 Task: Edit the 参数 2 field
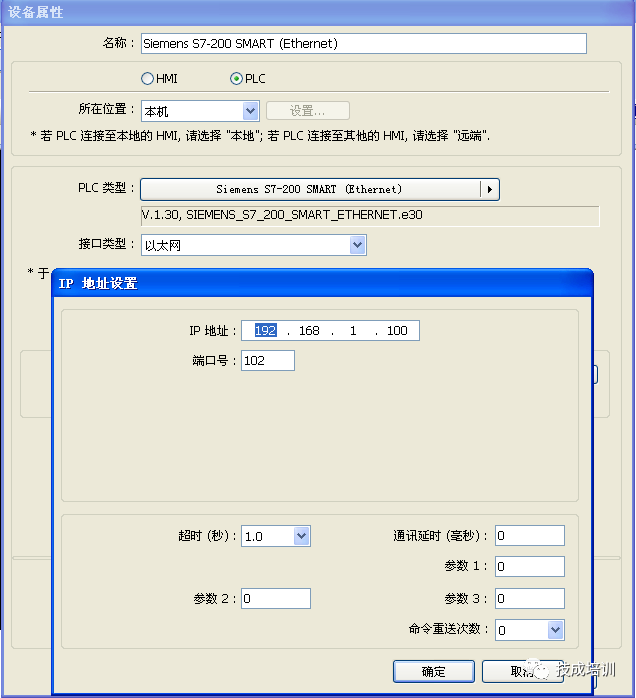tap(276, 598)
